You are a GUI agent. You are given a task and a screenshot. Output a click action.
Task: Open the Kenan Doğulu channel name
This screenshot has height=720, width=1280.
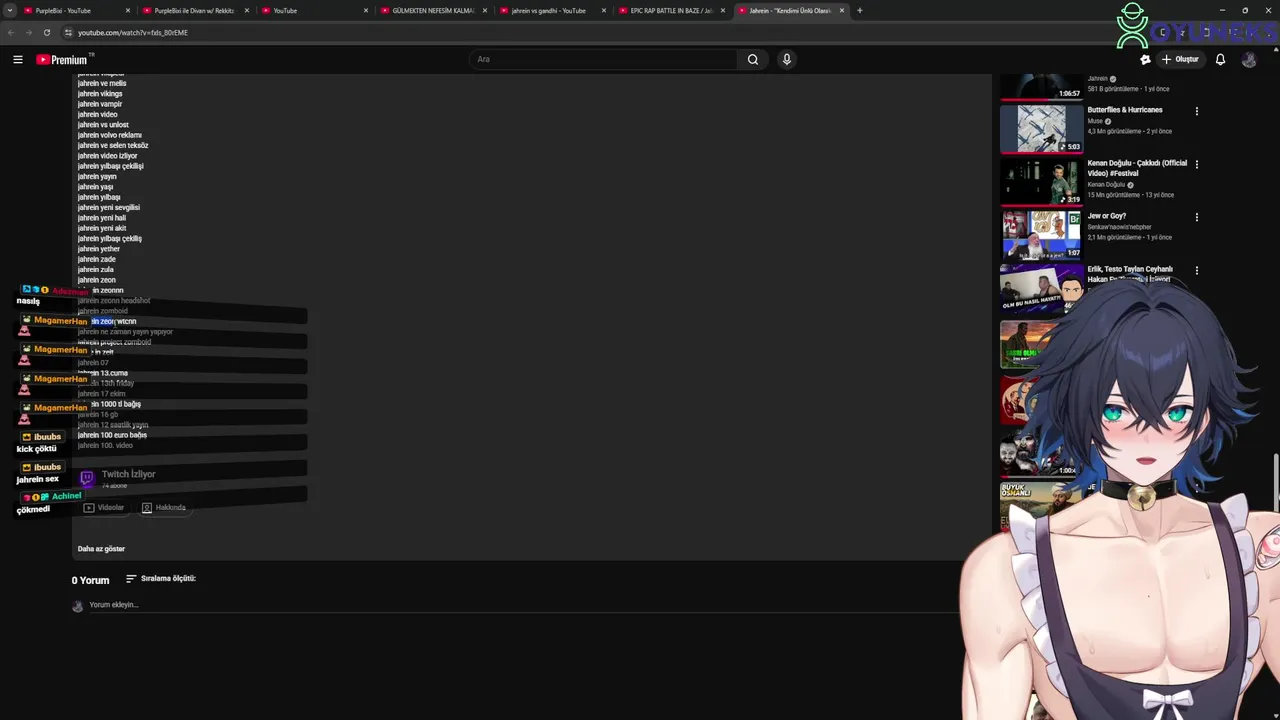pyautogui.click(x=1107, y=185)
